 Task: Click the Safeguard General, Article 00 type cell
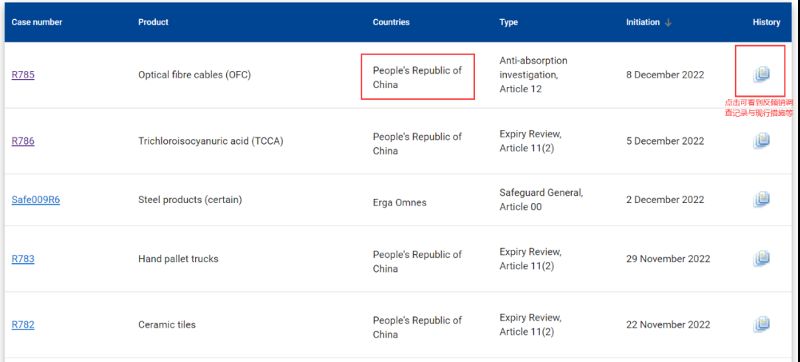(541, 200)
